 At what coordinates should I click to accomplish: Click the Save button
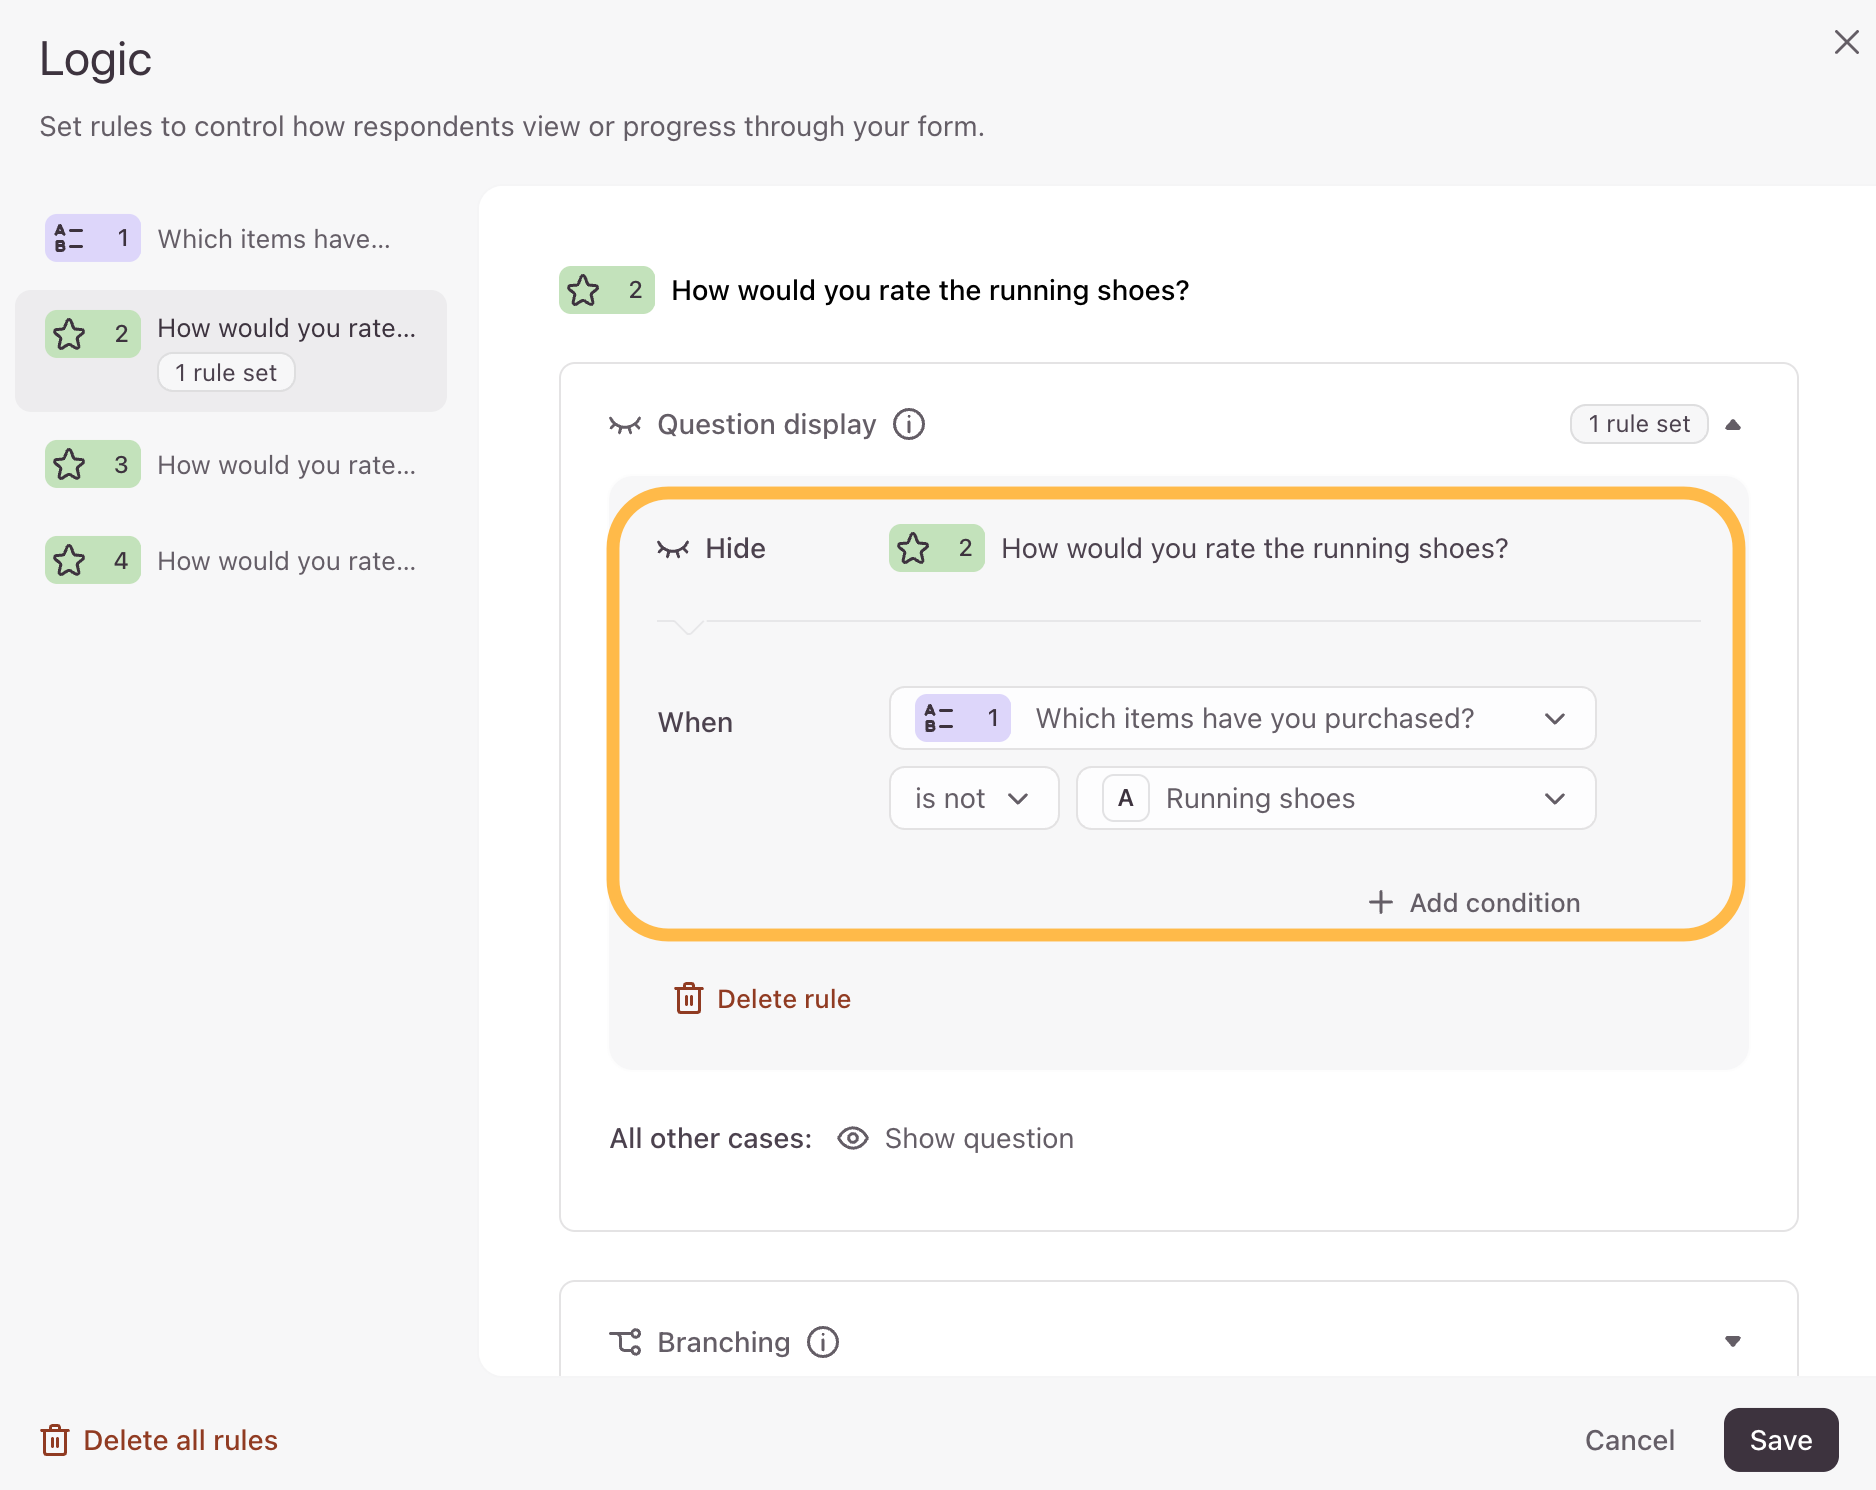tap(1781, 1440)
